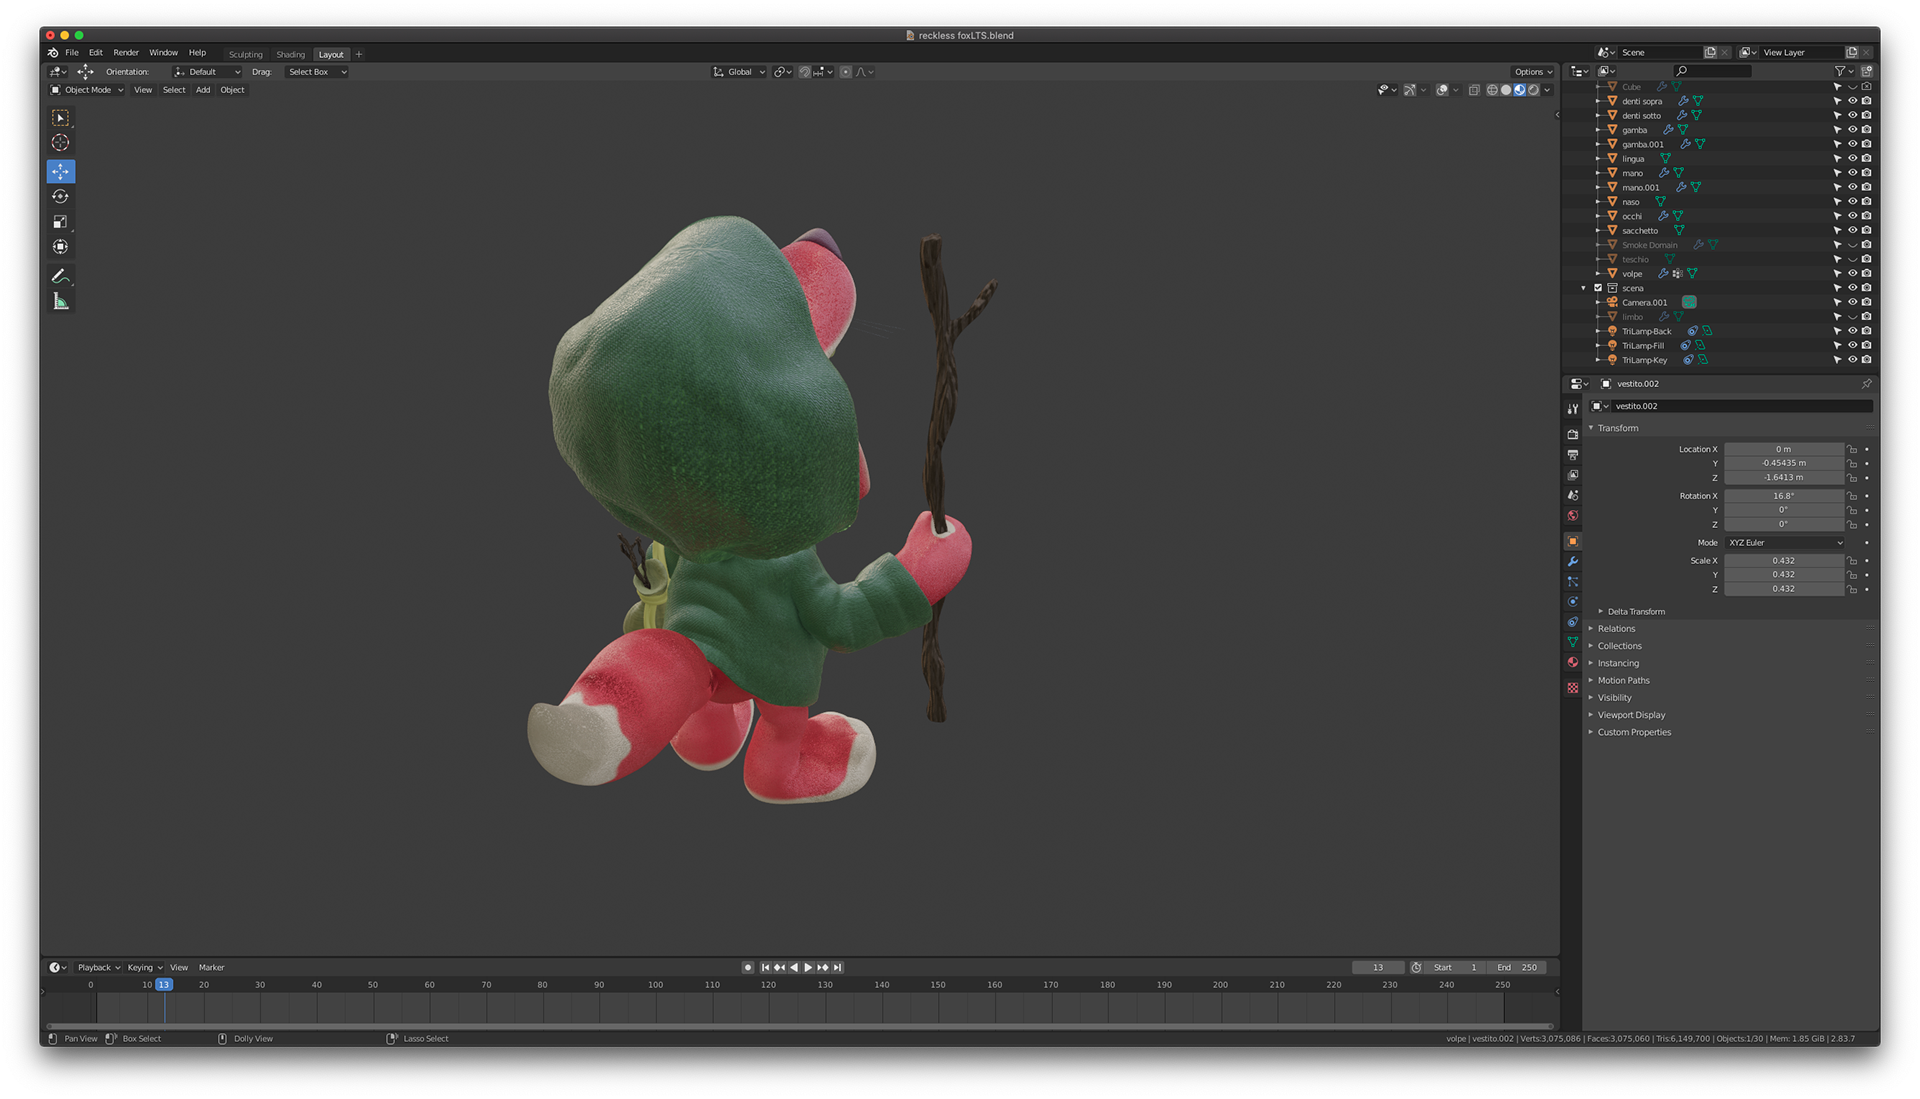The width and height of the screenshot is (1920, 1099).
Task: Switch to rendered viewport shading
Action: click(x=1533, y=90)
